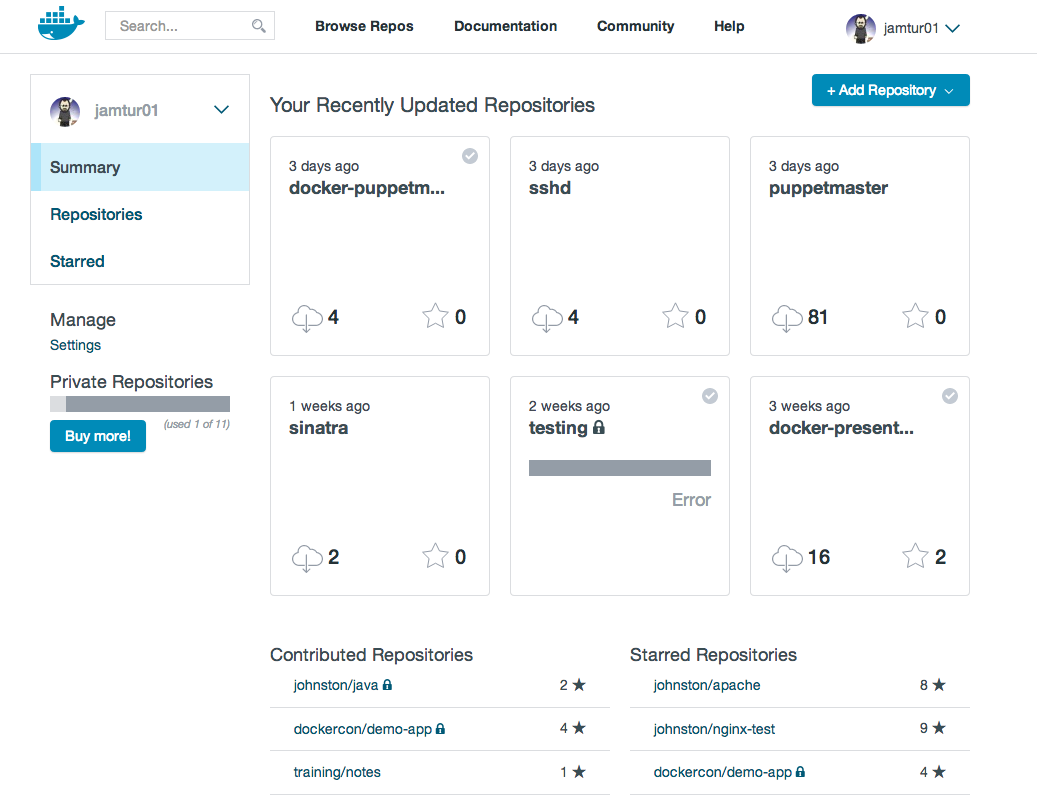Open the sinatra repository title
This screenshot has height=799, width=1037.
[318, 429]
